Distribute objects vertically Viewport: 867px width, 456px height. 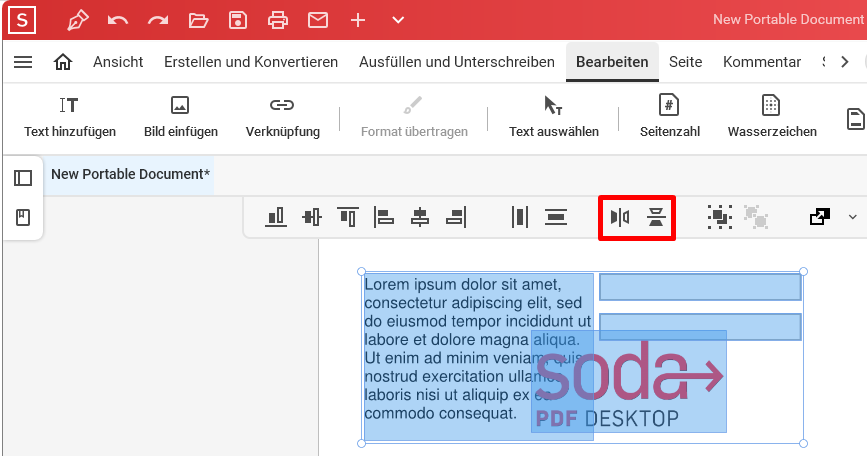(x=556, y=217)
